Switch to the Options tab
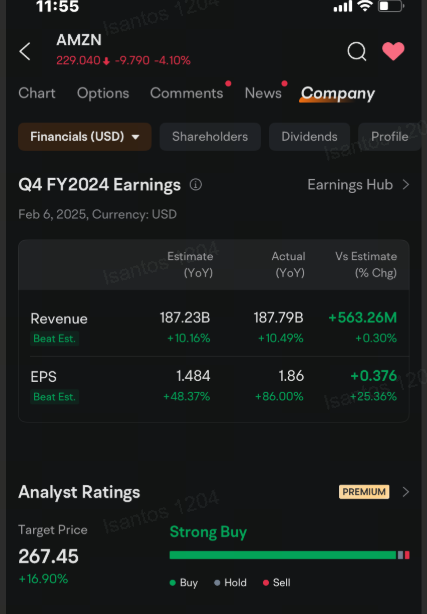Viewport: 427px width, 614px height. click(103, 93)
